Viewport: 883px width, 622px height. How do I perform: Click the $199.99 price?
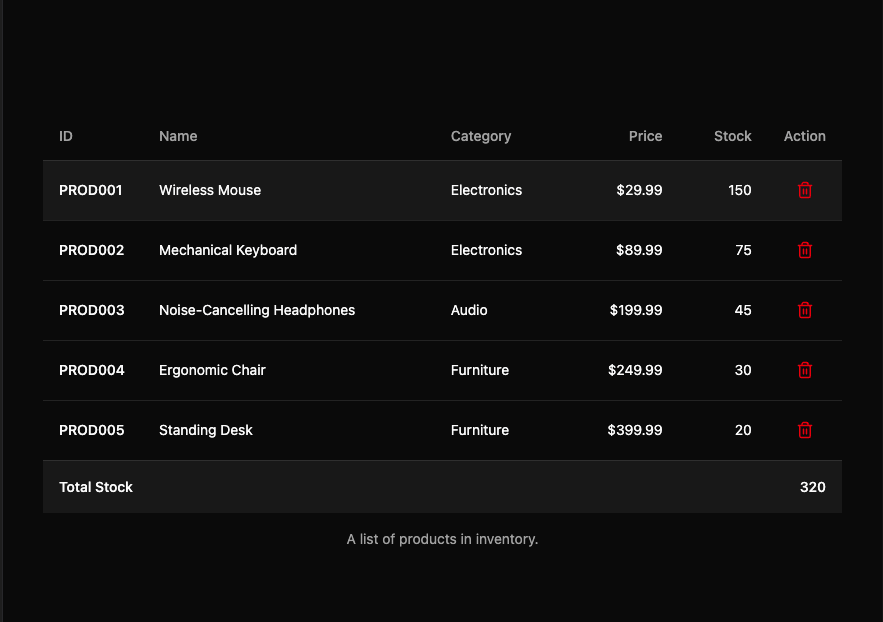tap(636, 310)
